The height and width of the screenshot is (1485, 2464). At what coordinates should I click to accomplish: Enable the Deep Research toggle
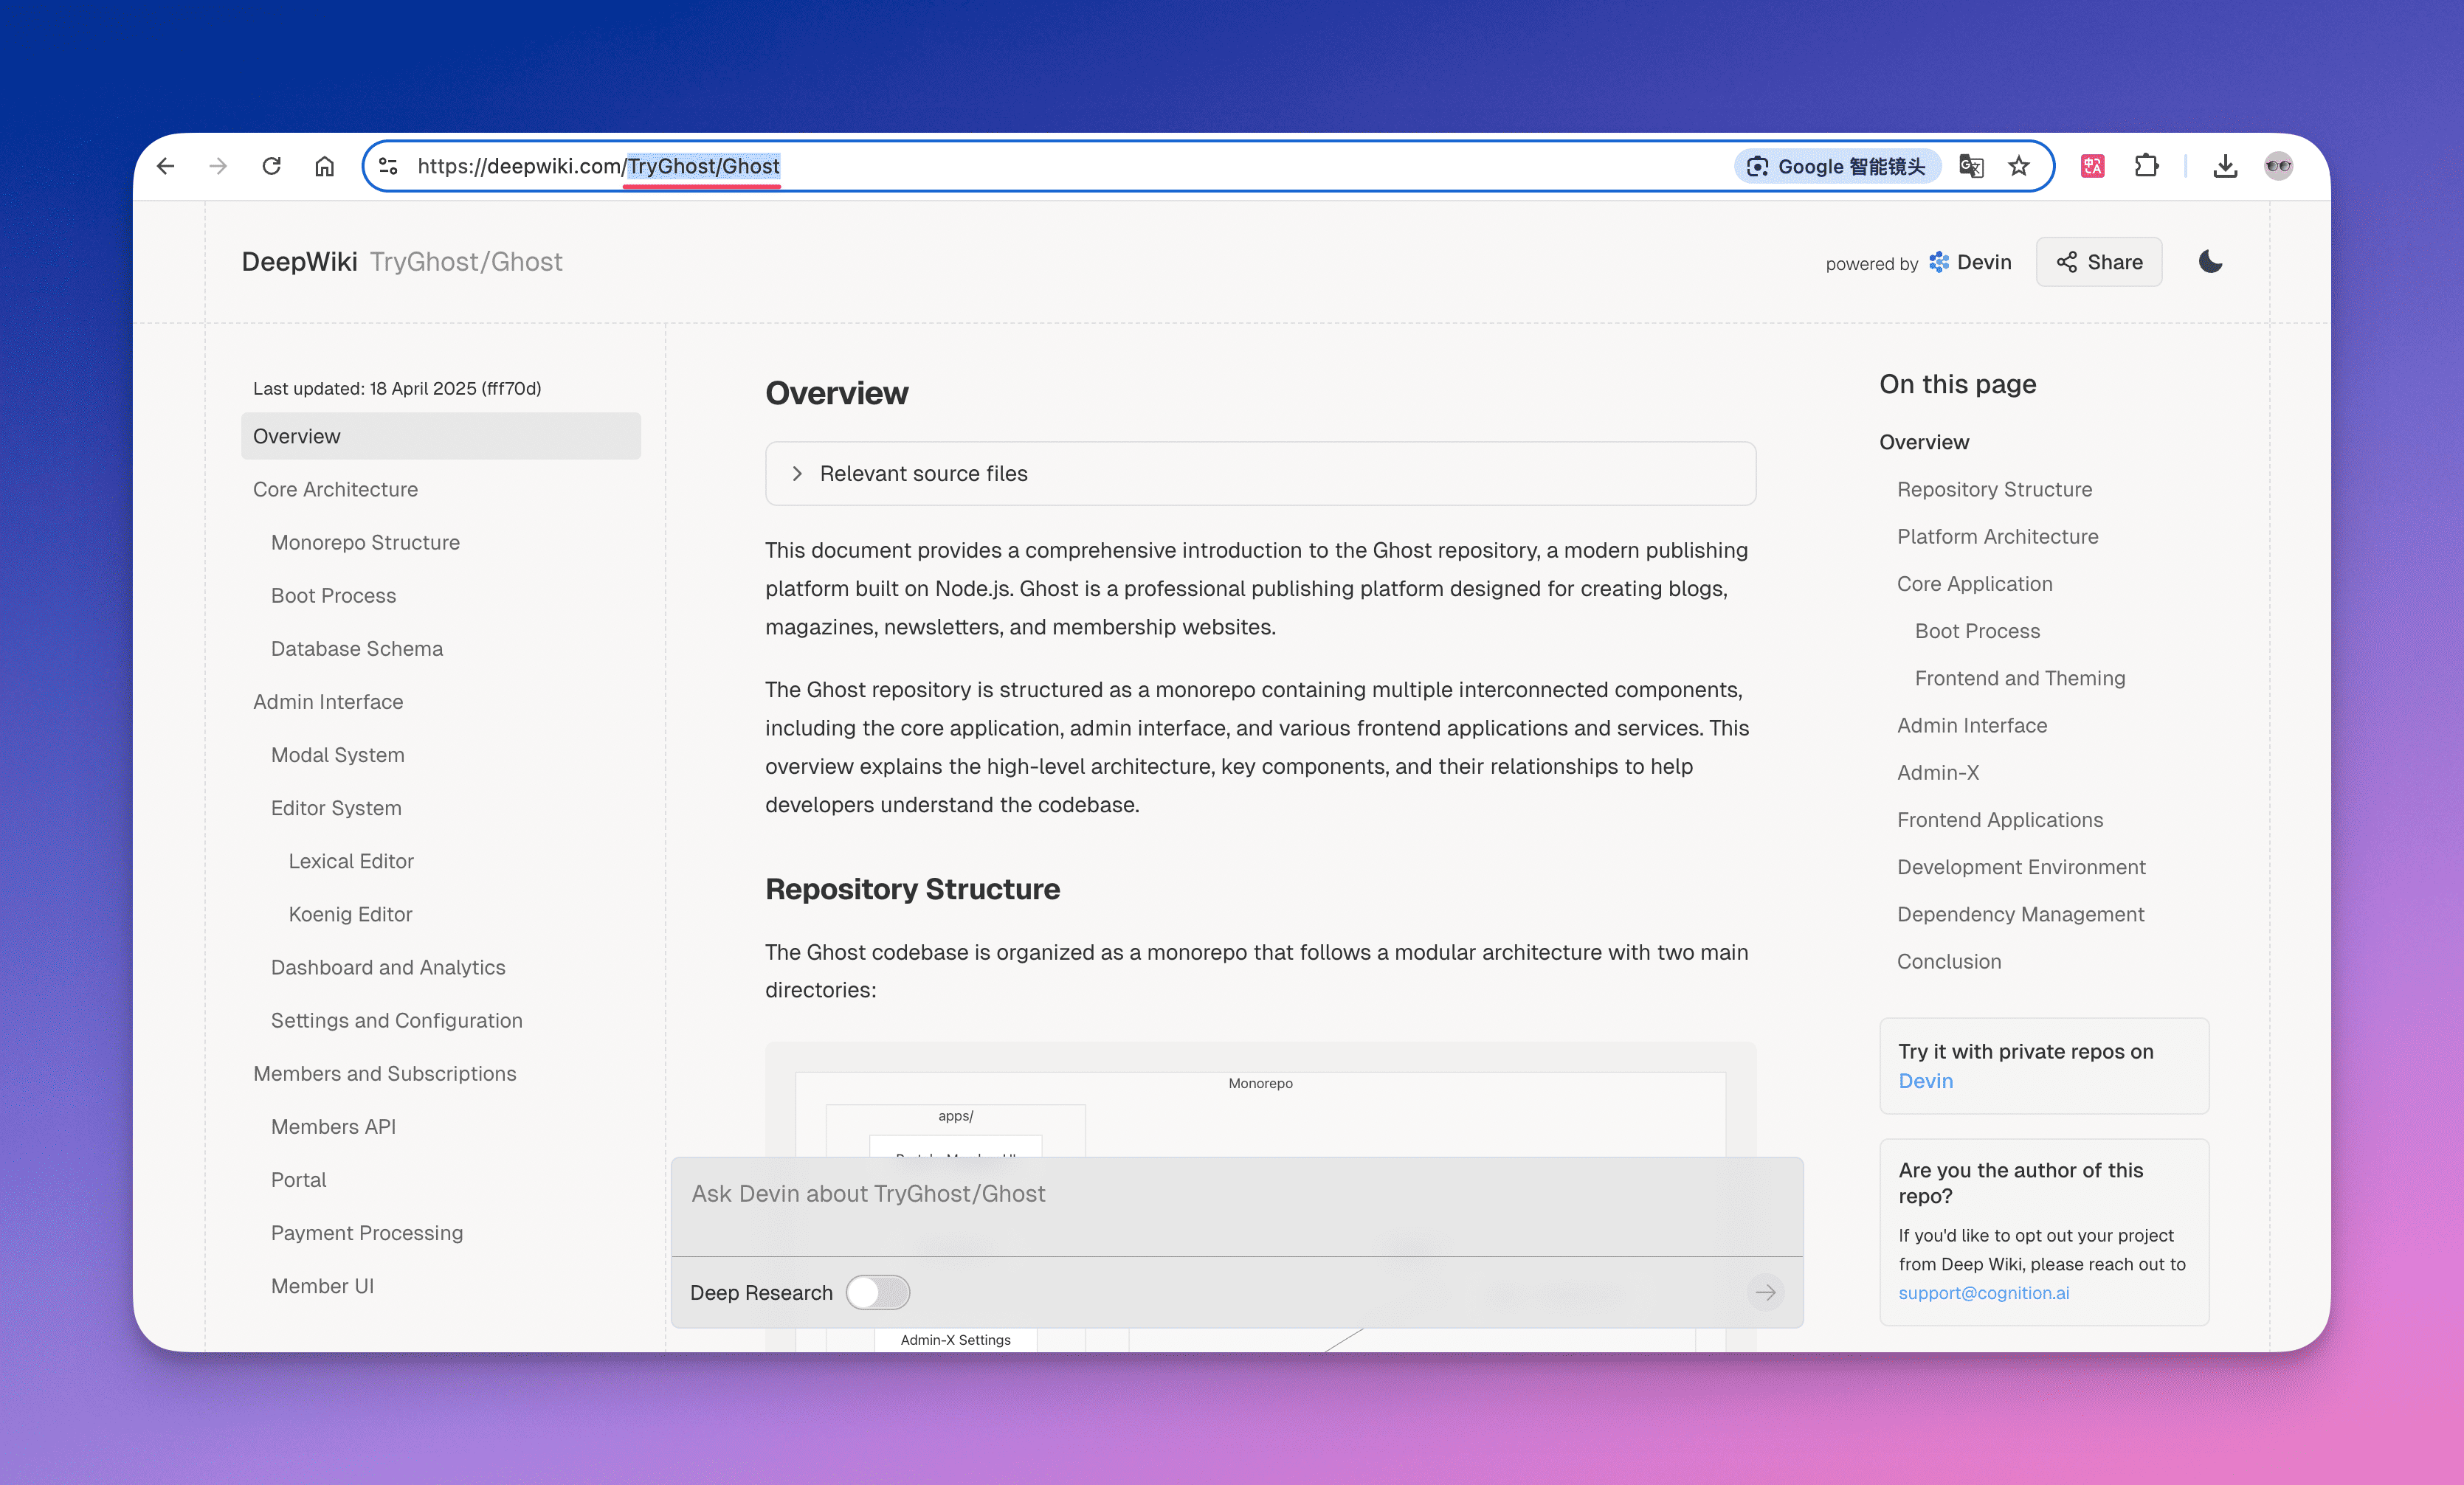(877, 1292)
